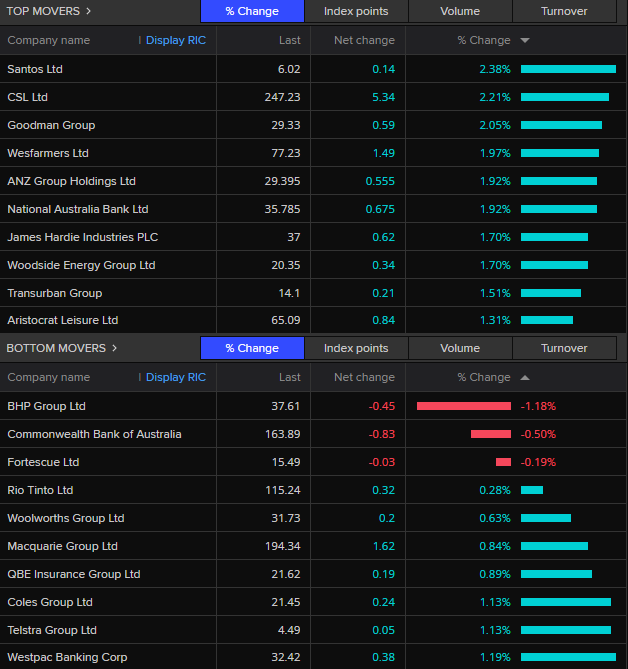Click Commonwealth Bank red -0.50% bar
The width and height of the screenshot is (628, 669).
(491, 434)
